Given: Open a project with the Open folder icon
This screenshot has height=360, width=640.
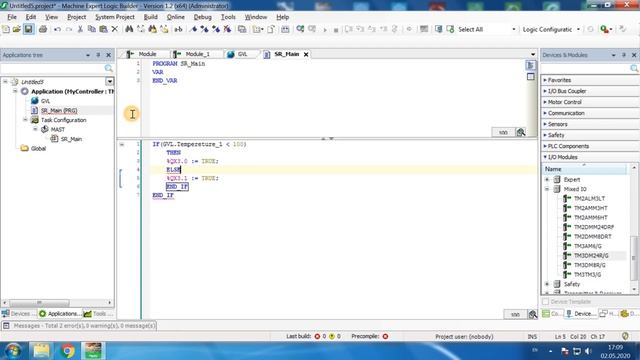Looking at the screenshot, I should (16, 29).
